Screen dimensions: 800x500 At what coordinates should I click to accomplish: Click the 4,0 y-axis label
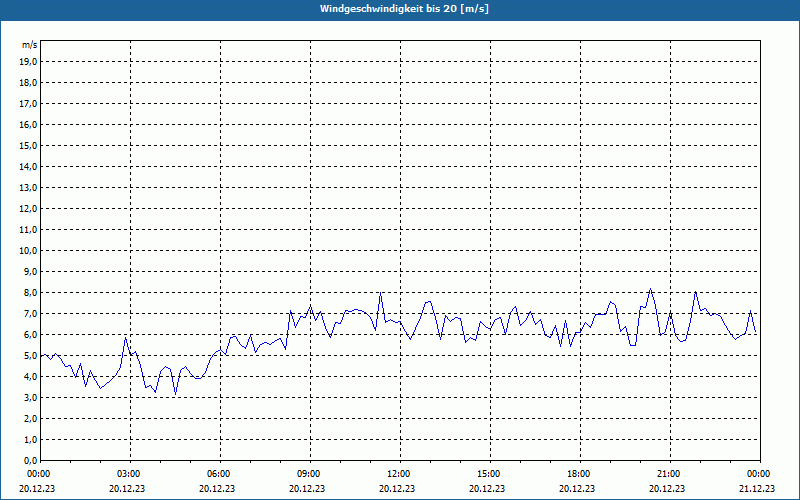[x=30, y=377]
